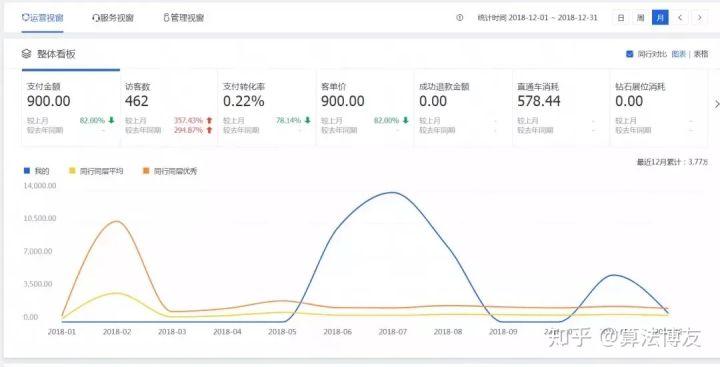Image resolution: width=720 pixels, height=367 pixels.
Task: Click the info icon beside 统计时间
Action: coord(460,18)
